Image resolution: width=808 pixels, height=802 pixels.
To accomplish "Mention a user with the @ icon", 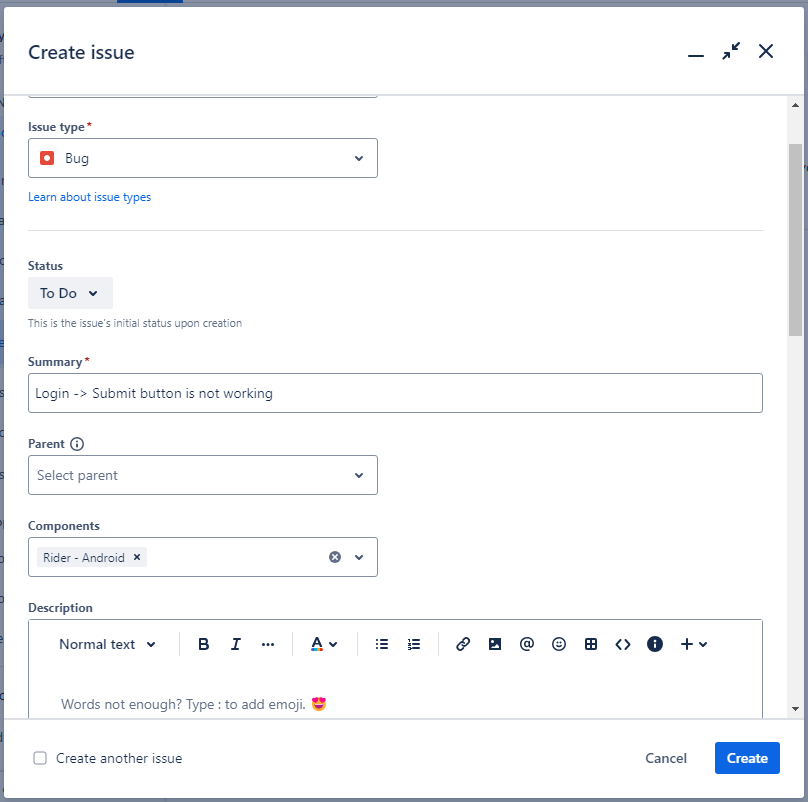I will point(527,645).
